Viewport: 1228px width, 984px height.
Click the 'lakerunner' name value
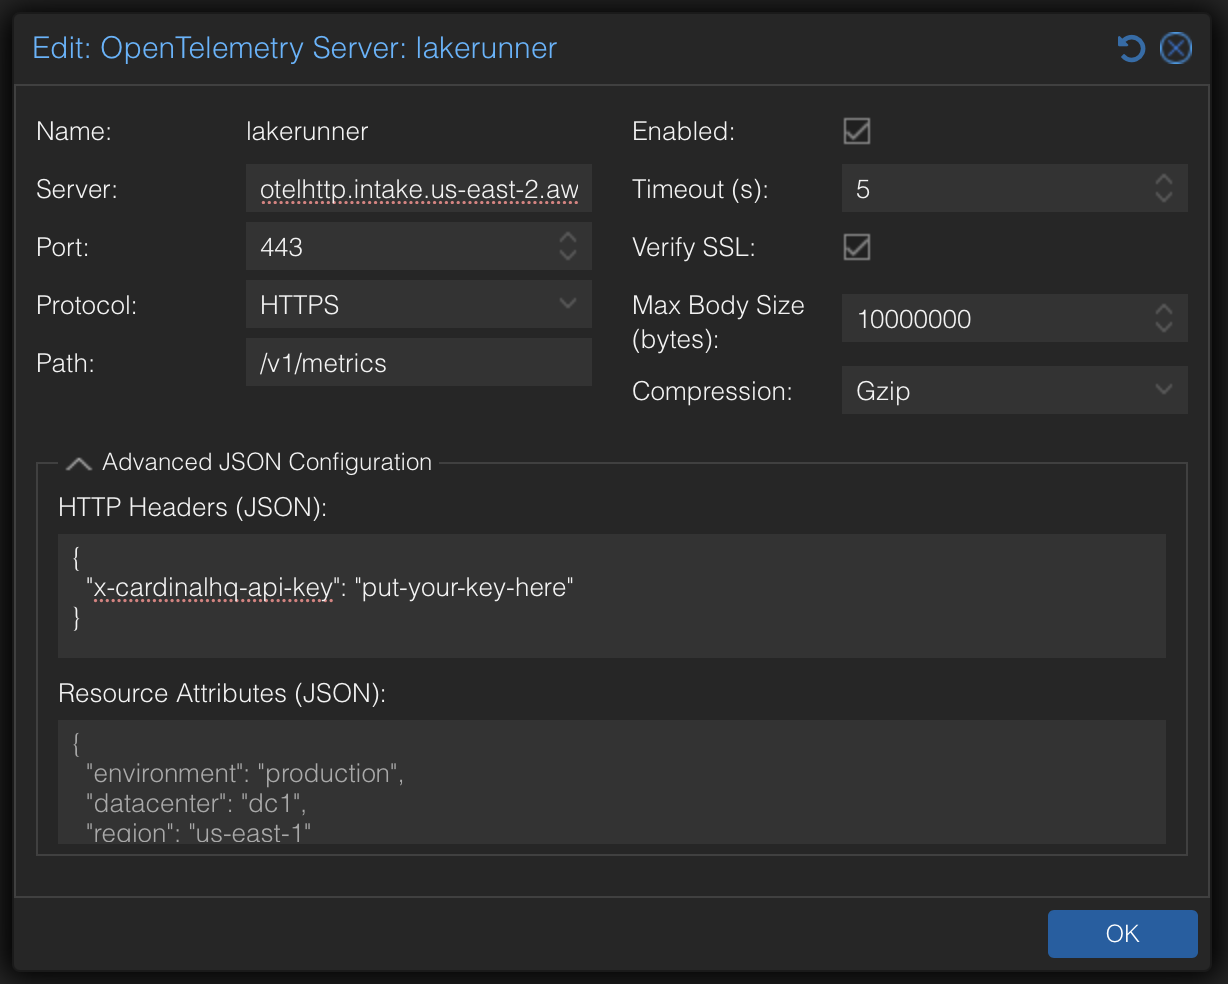[307, 131]
